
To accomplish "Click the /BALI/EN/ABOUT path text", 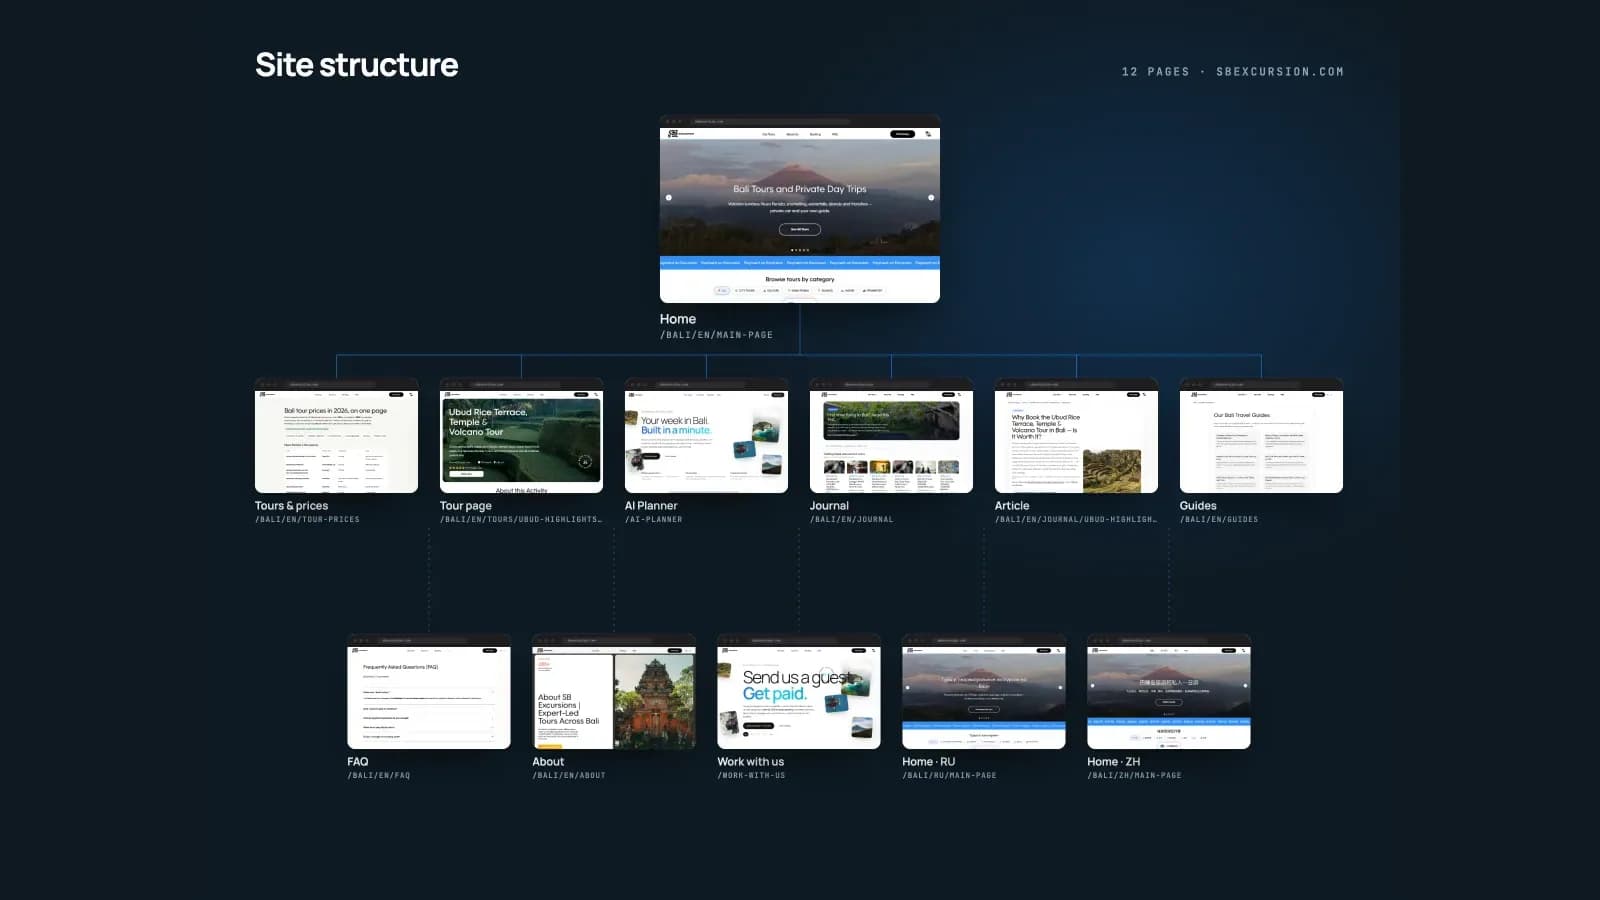I will coord(569,776).
